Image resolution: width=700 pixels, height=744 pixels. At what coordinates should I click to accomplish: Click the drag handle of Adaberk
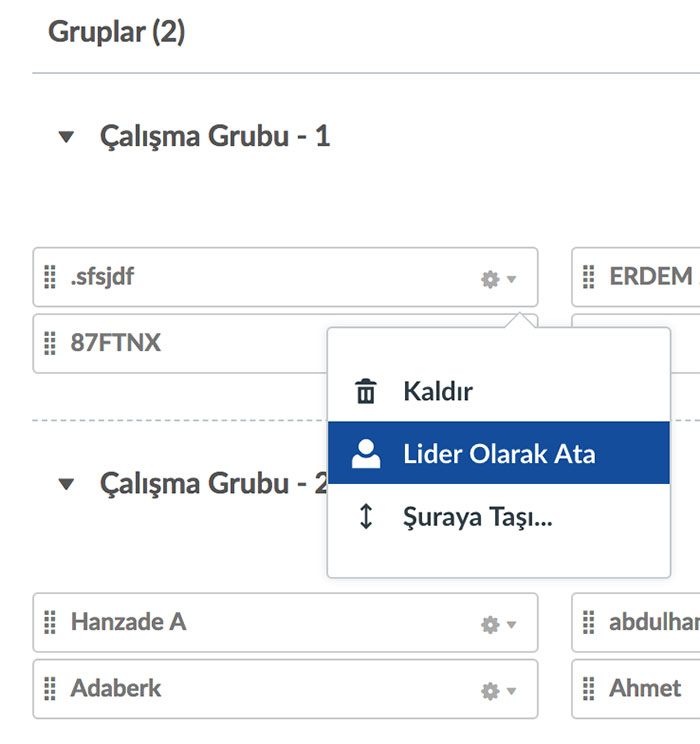point(50,688)
